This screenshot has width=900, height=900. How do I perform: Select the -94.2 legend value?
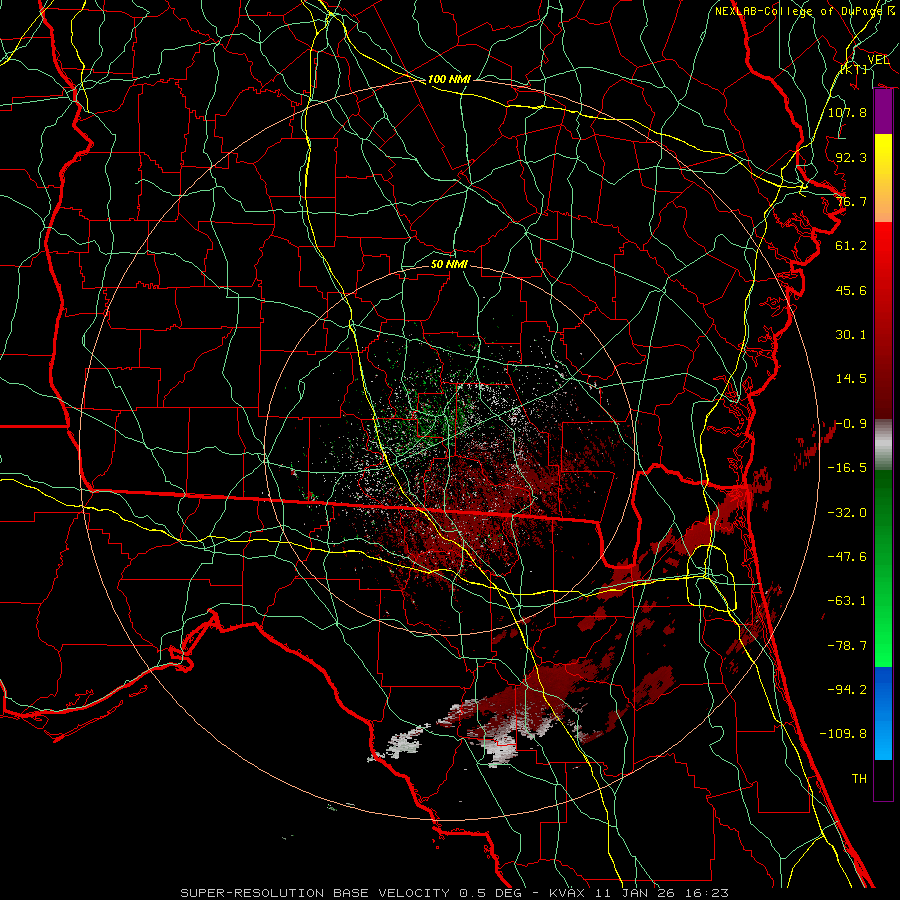pos(847,690)
